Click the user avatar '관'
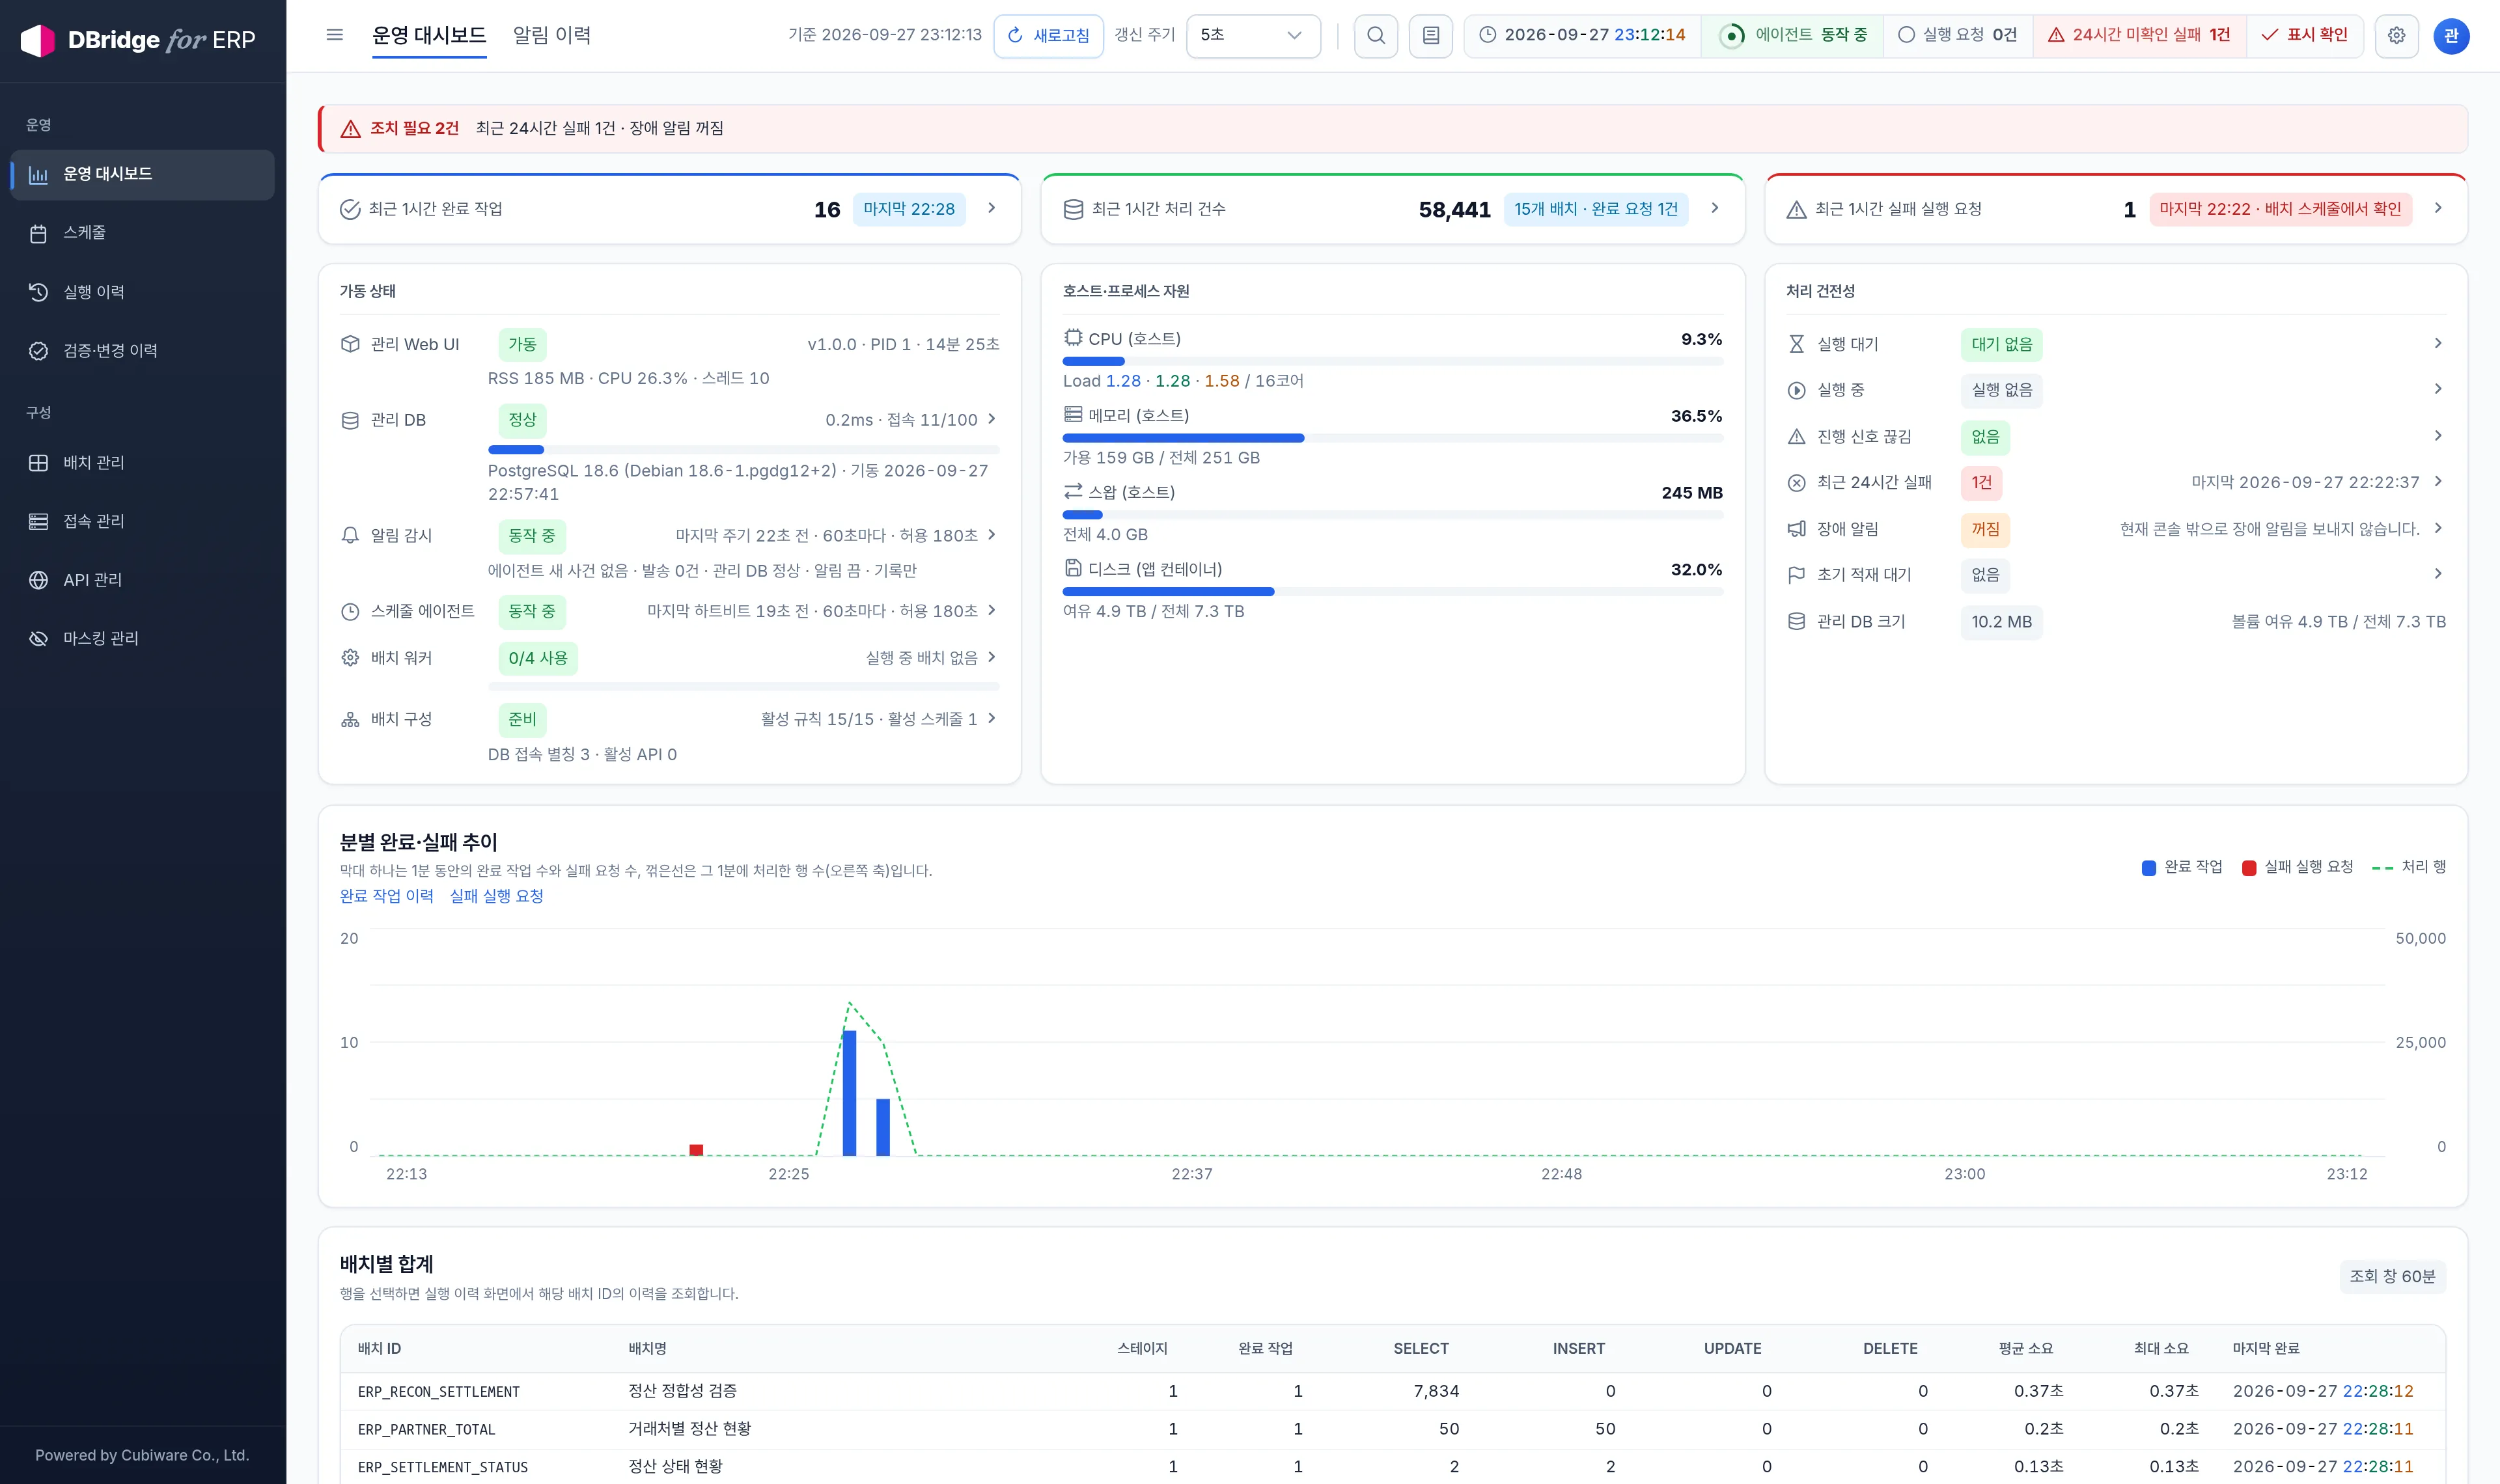Viewport: 2500px width, 1484px height. 2451,36
